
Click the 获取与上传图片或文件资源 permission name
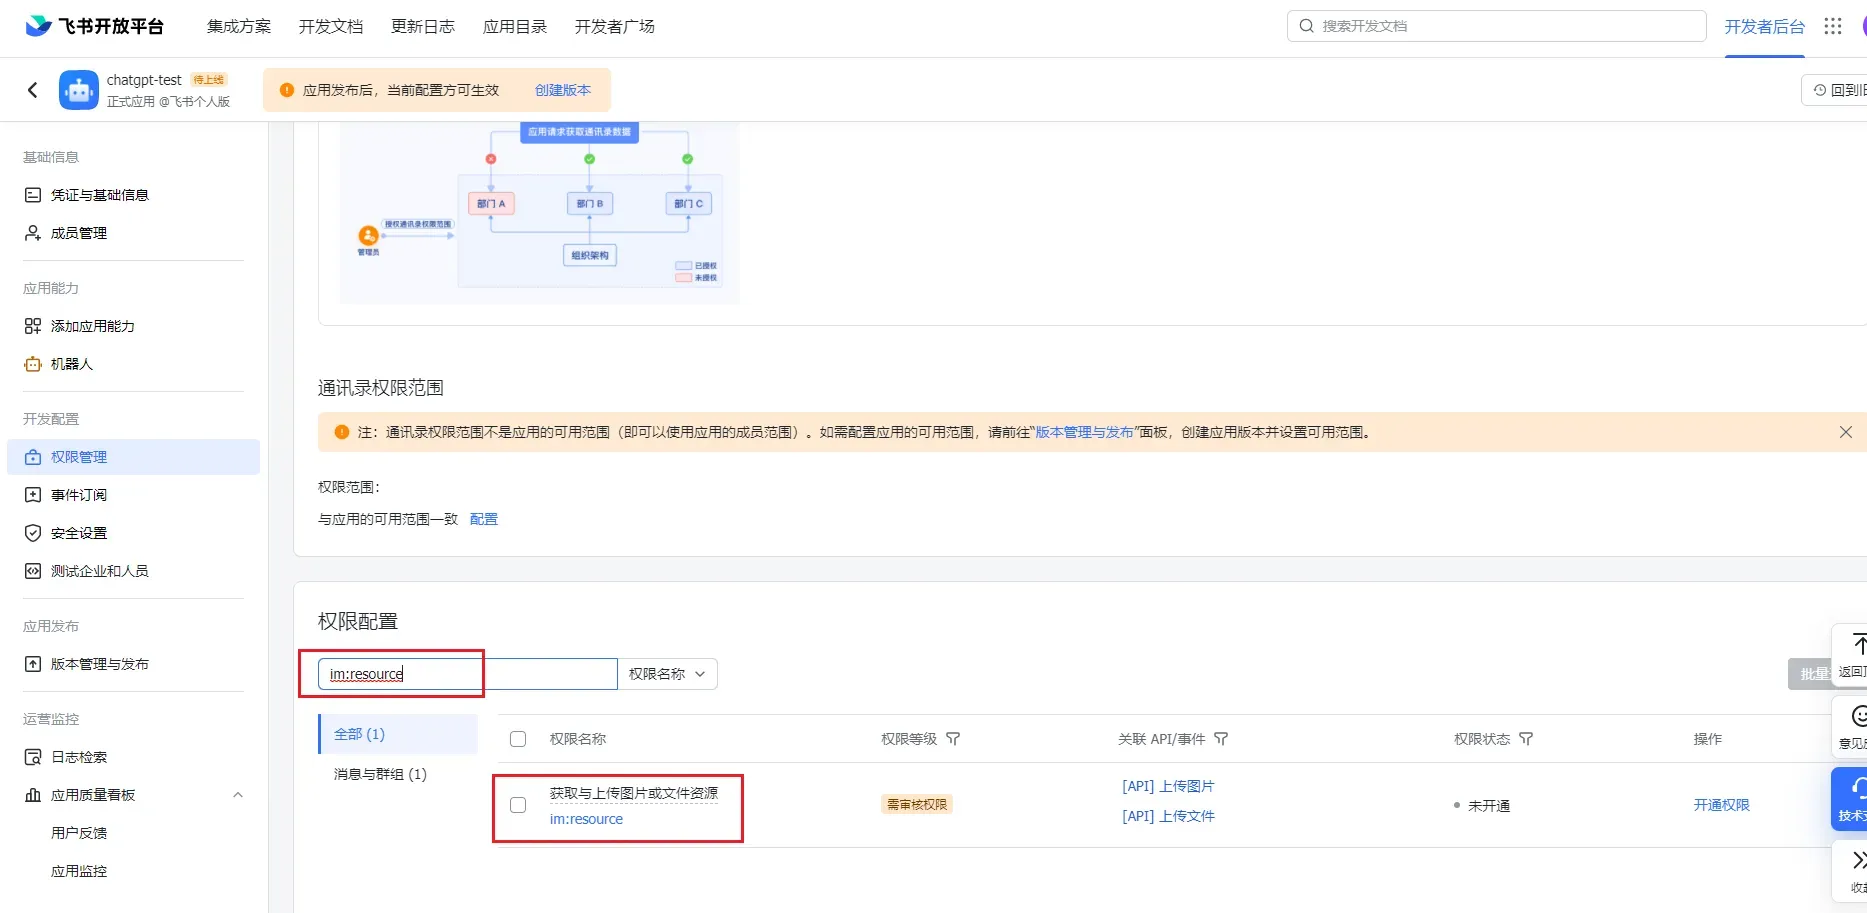click(634, 793)
